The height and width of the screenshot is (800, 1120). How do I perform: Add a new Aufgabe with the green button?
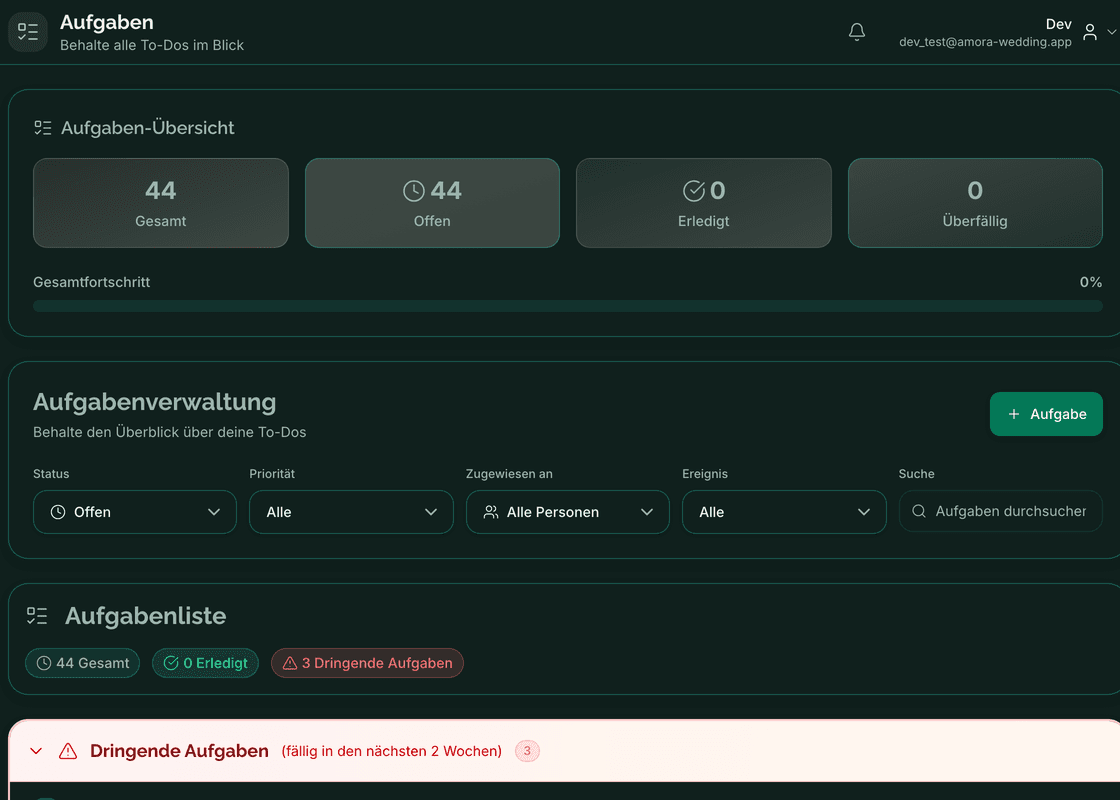tap(1046, 414)
